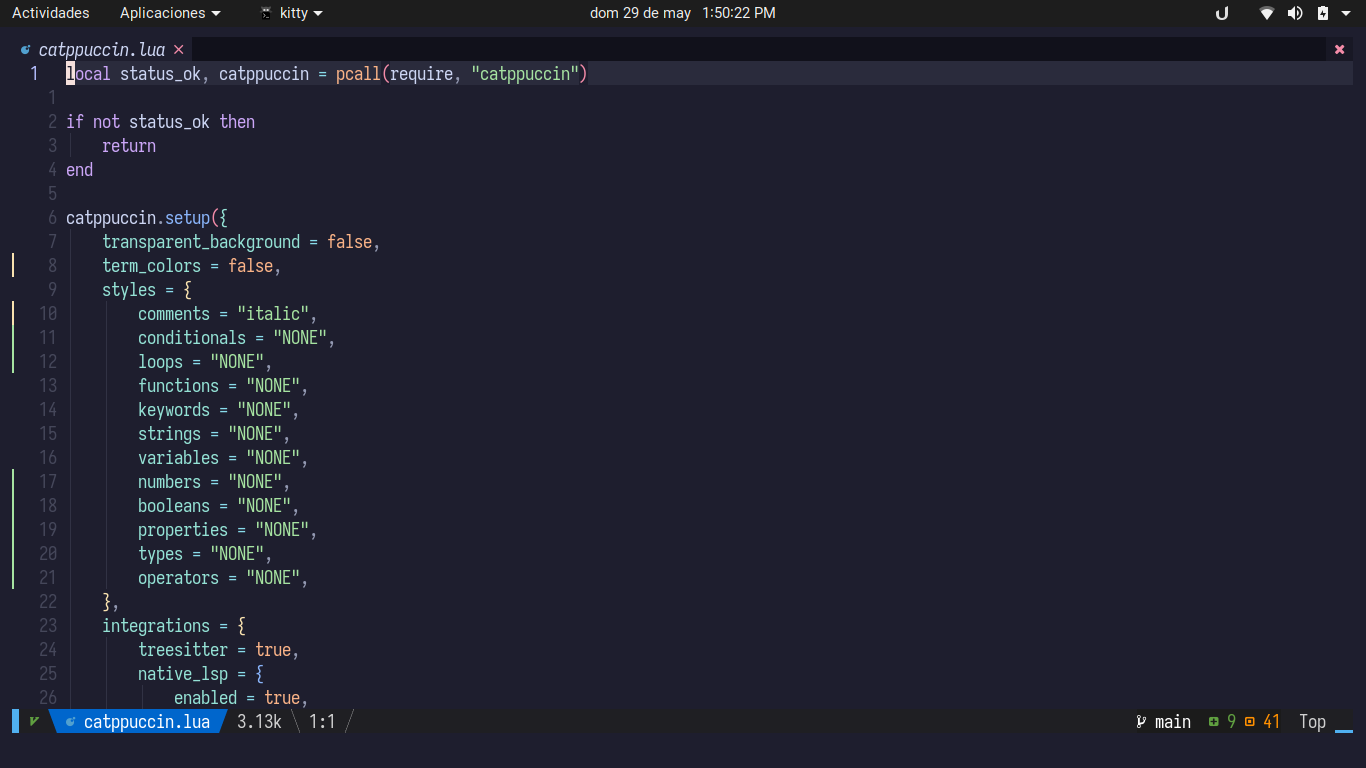Click the 1:1 cursor position indicator
Screen dimensions: 1366x768
point(322,721)
